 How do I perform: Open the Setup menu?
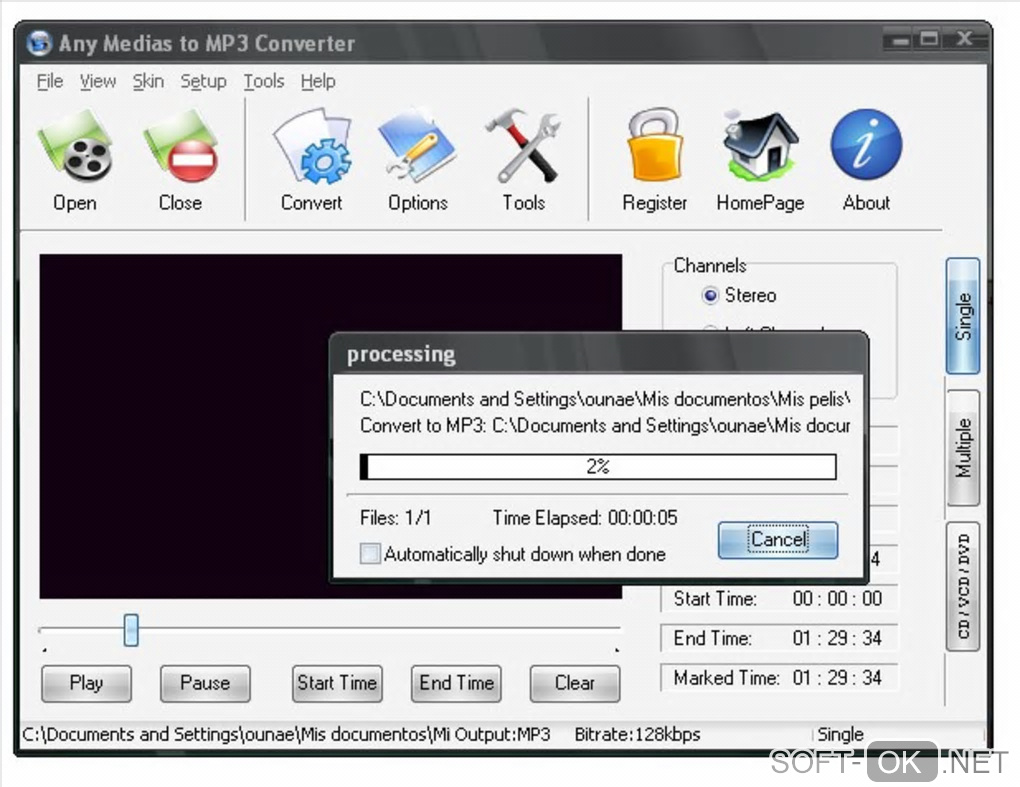(204, 81)
